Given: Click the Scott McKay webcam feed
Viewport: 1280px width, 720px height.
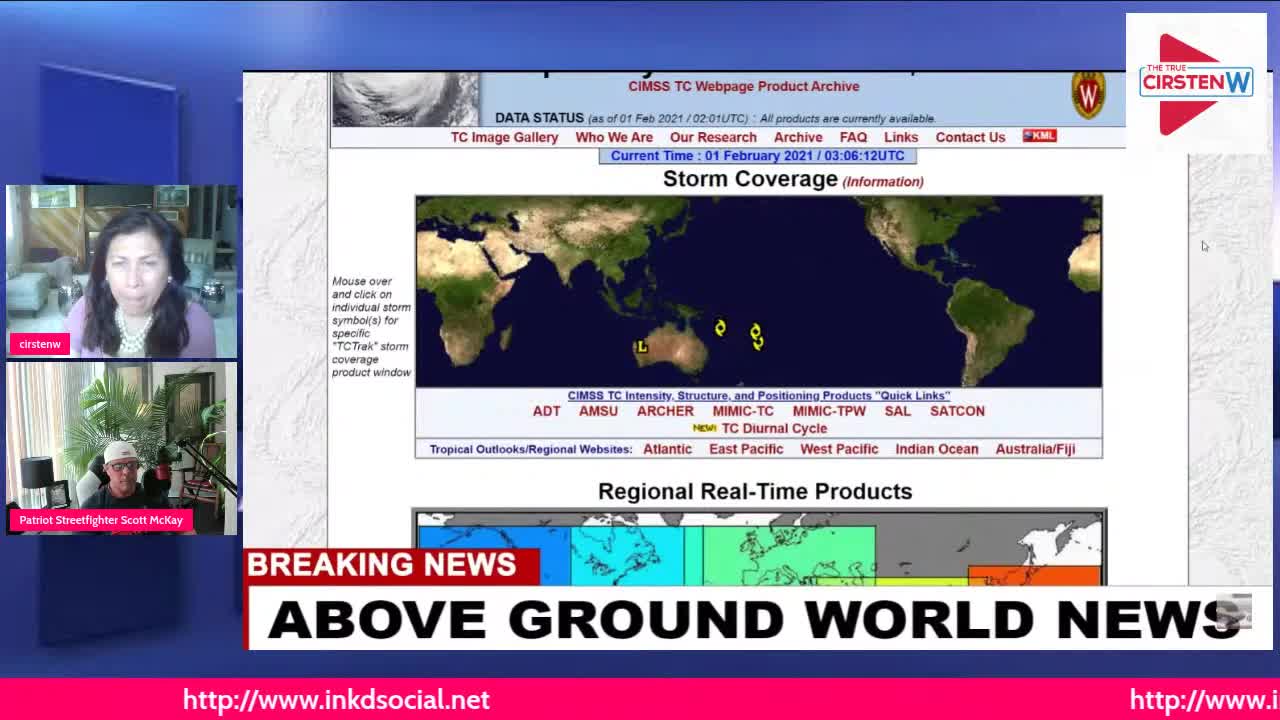Looking at the screenshot, I should pyautogui.click(x=122, y=448).
